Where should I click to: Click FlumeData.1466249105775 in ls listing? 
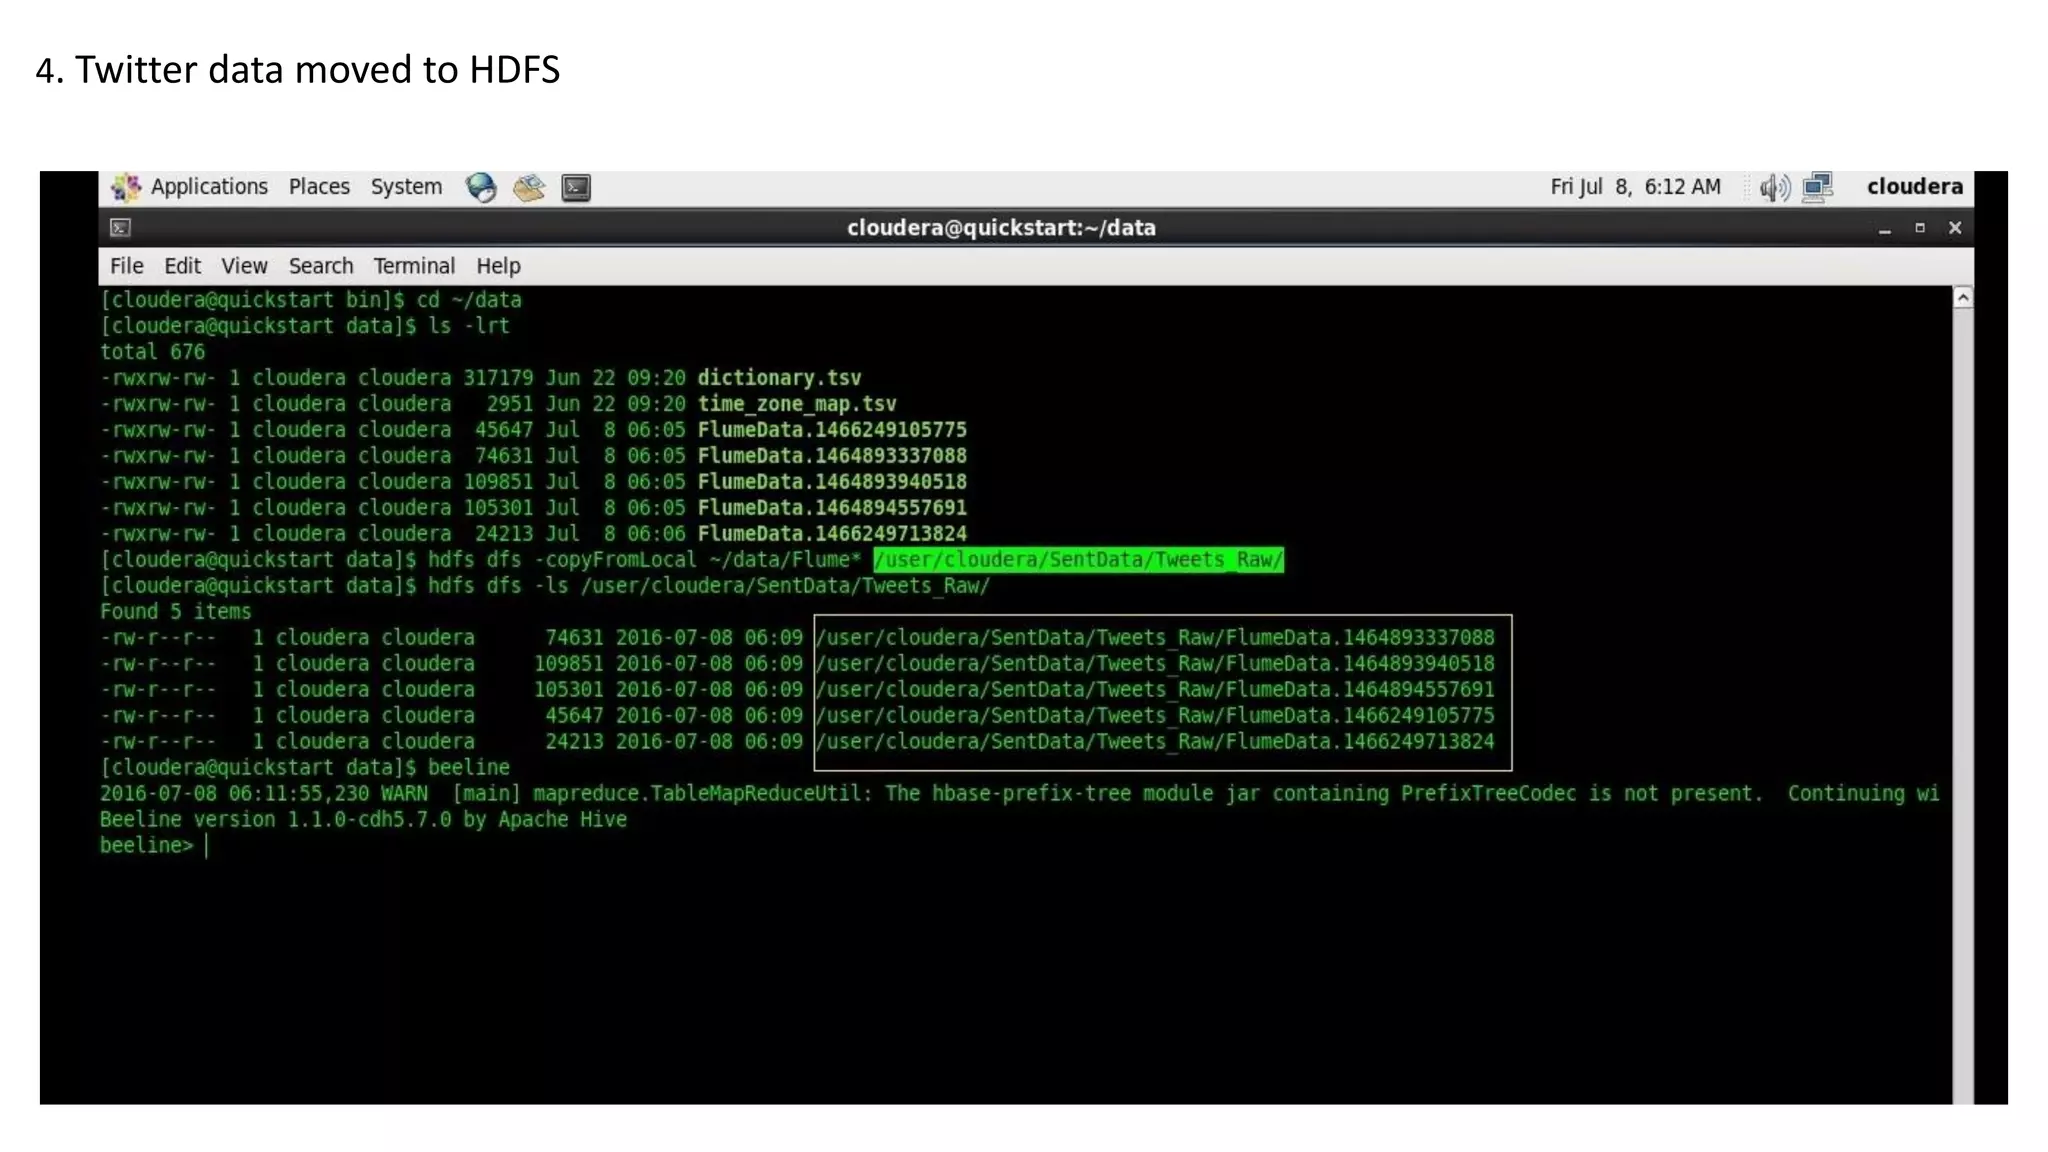(x=832, y=430)
